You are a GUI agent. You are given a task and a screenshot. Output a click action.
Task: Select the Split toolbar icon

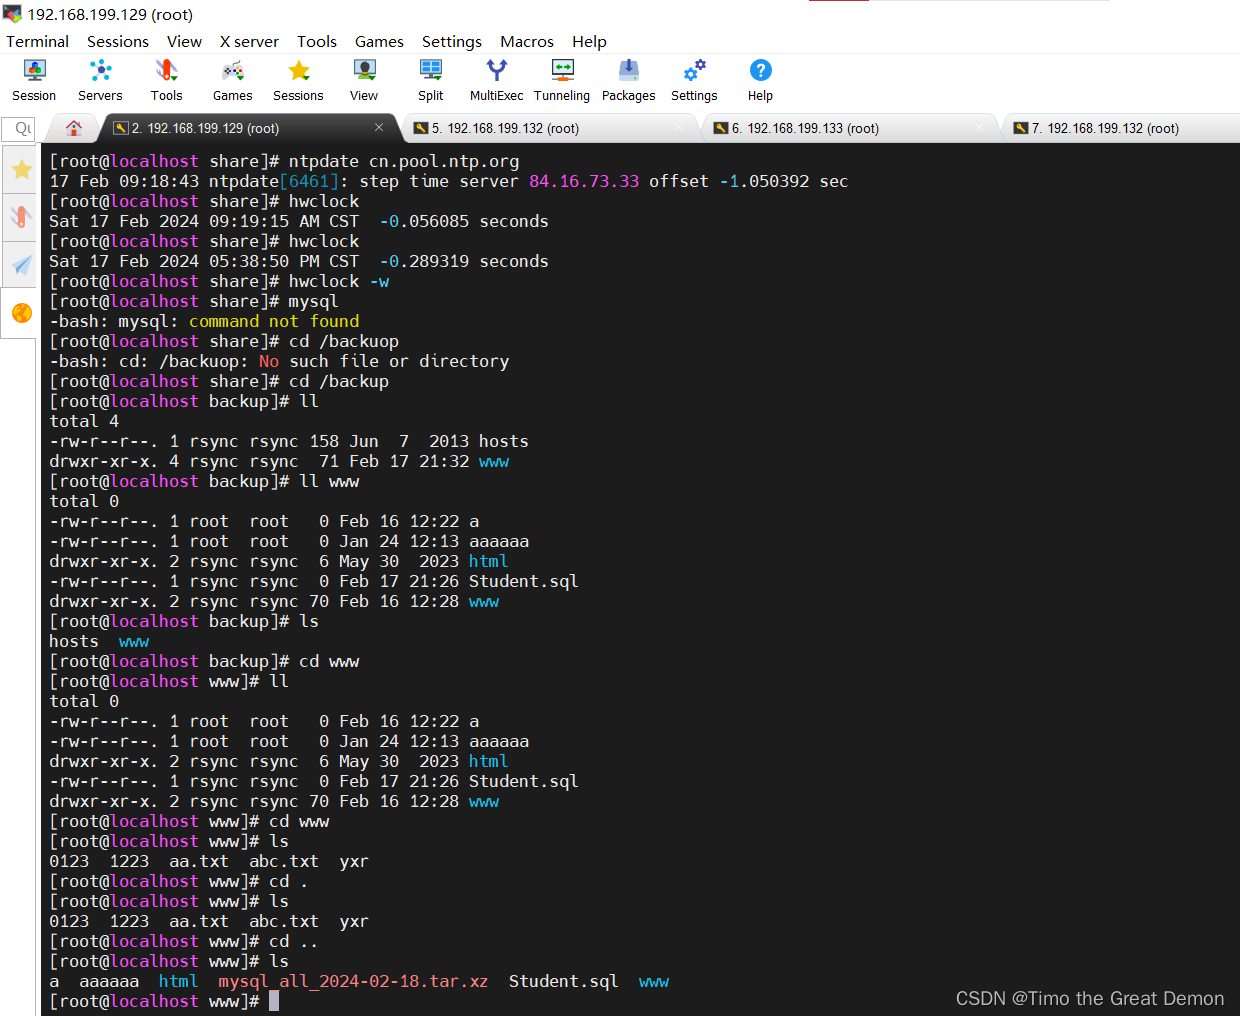click(431, 80)
